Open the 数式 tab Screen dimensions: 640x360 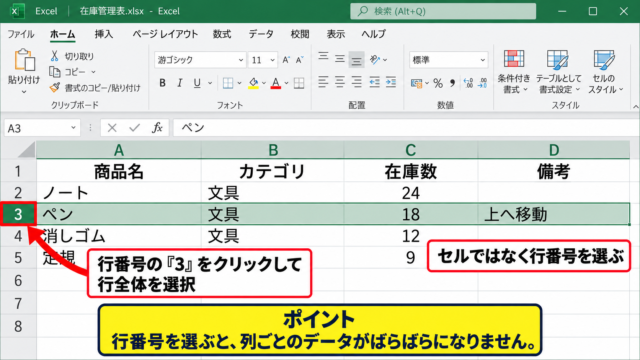(x=222, y=34)
